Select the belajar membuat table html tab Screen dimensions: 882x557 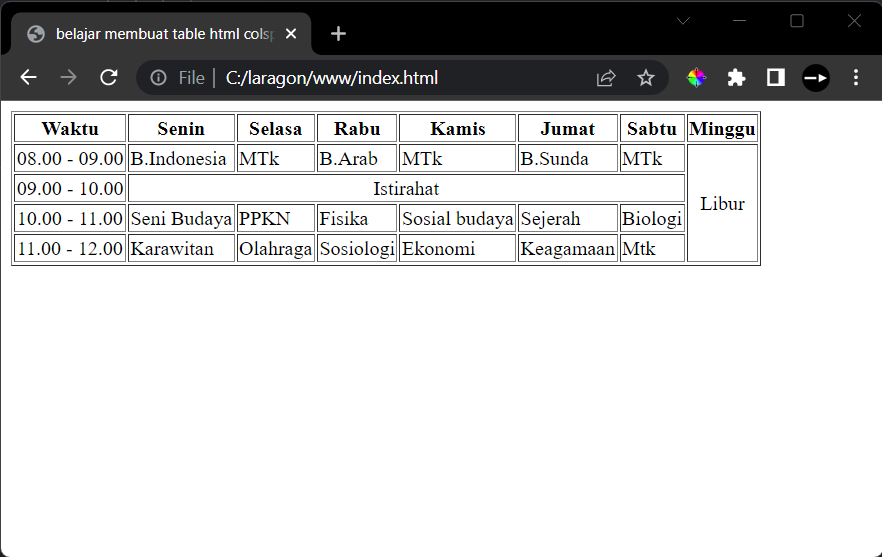161,34
